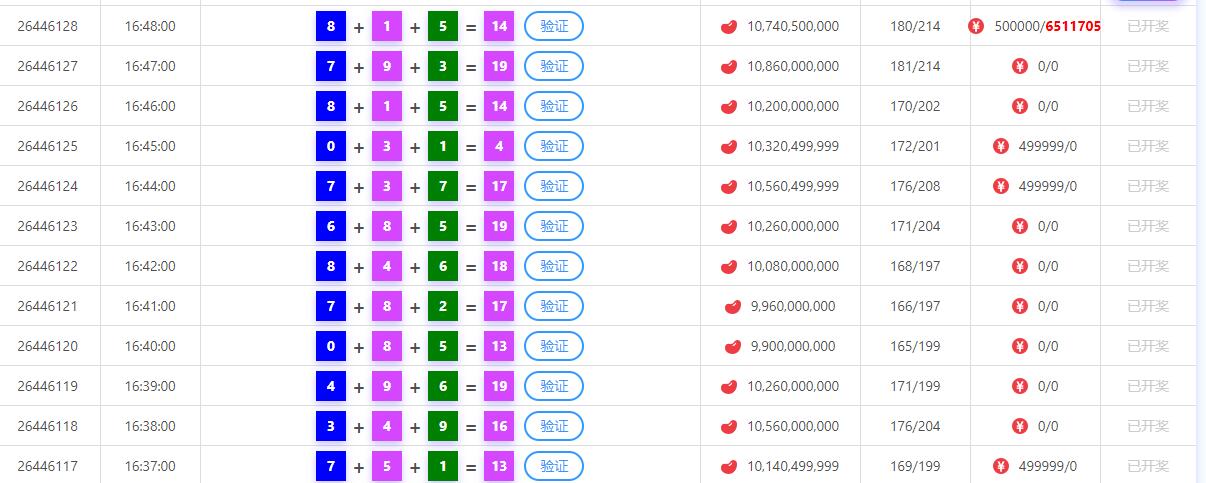Click the green 9 tile in row 26446118

[x=443, y=426]
